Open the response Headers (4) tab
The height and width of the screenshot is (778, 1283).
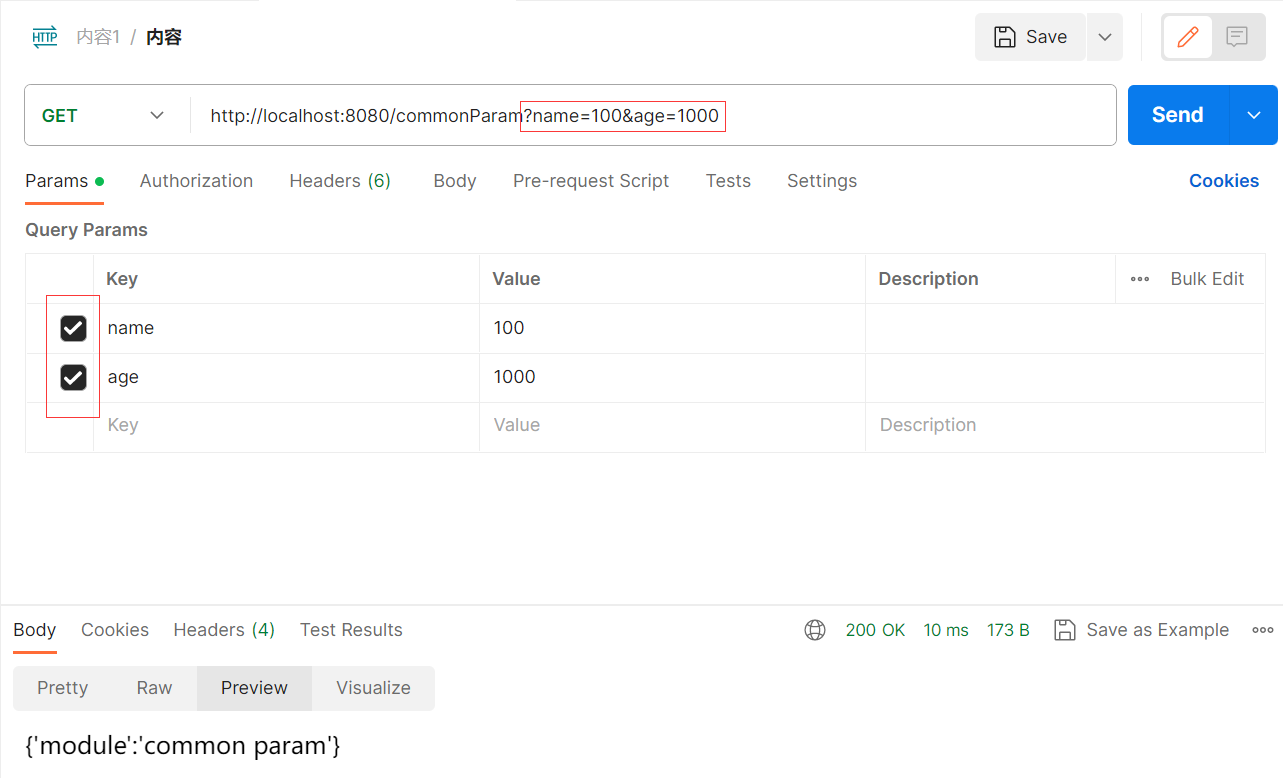(x=224, y=630)
